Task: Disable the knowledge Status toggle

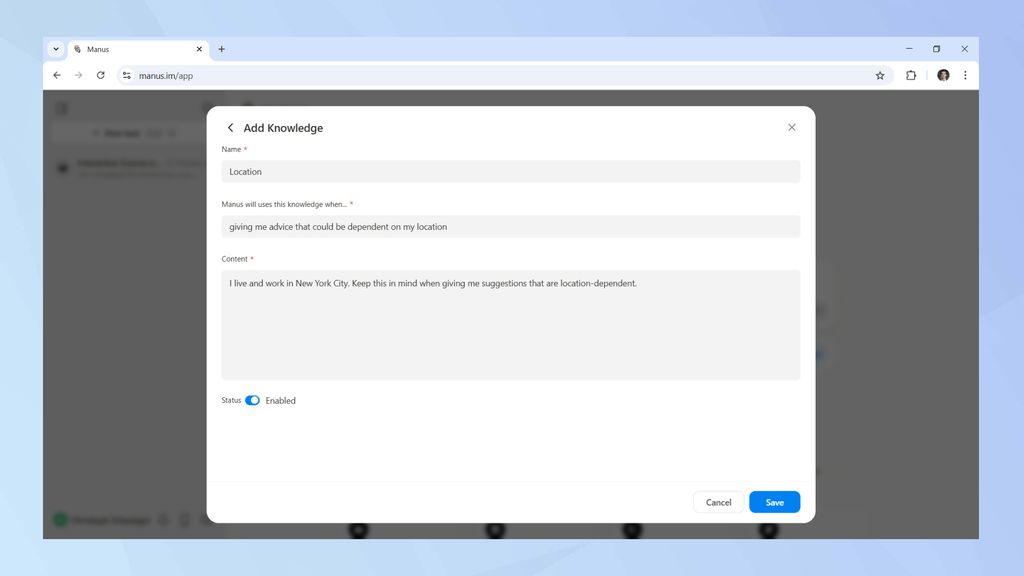Action: click(x=253, y=400)
